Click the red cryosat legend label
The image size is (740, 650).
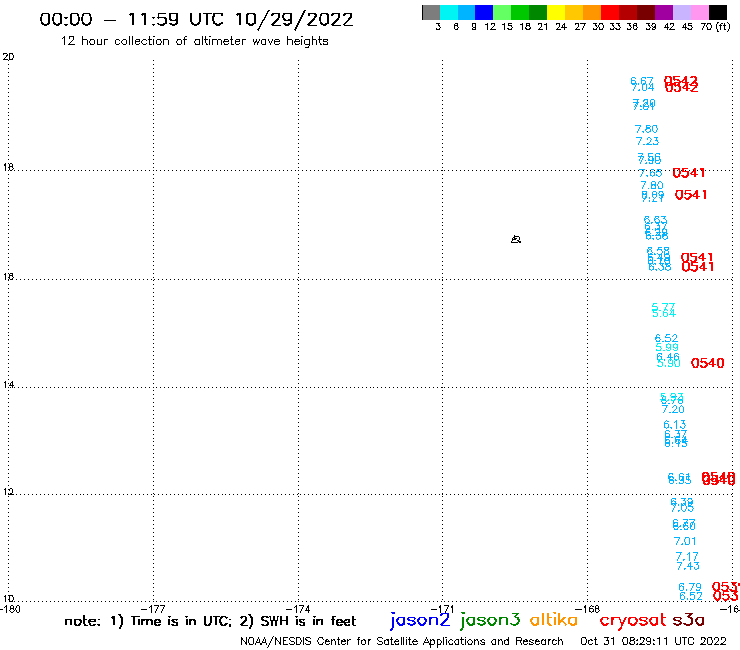632,621
